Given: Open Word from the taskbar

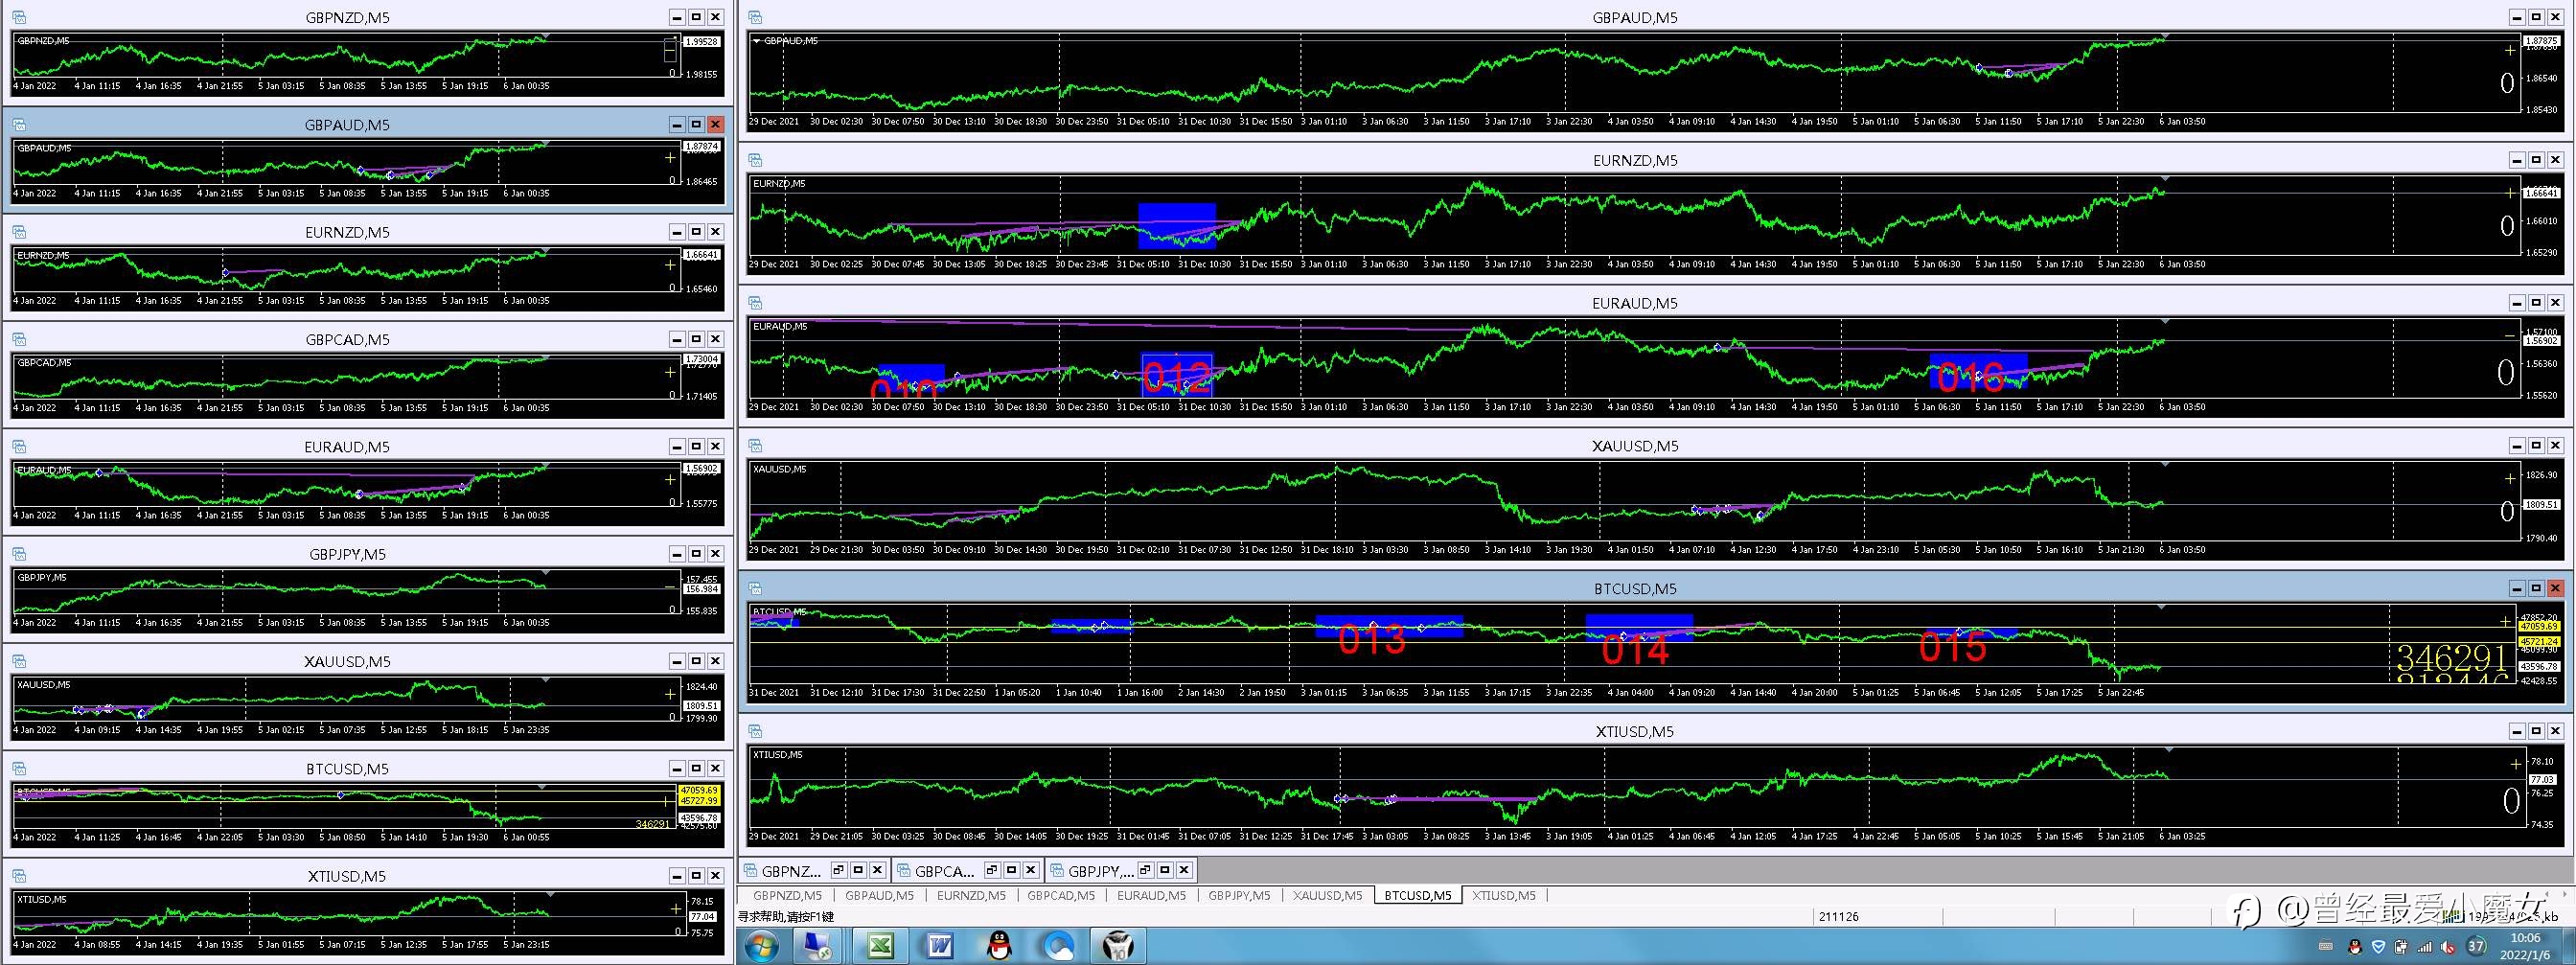Looking at the screenshot, I should click(x=939, y=945).
